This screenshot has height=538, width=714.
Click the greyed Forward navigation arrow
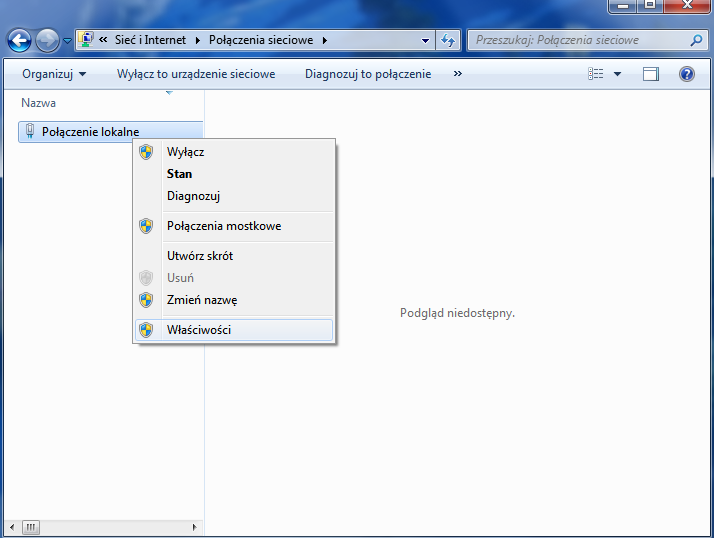click(x=47, y=41)
